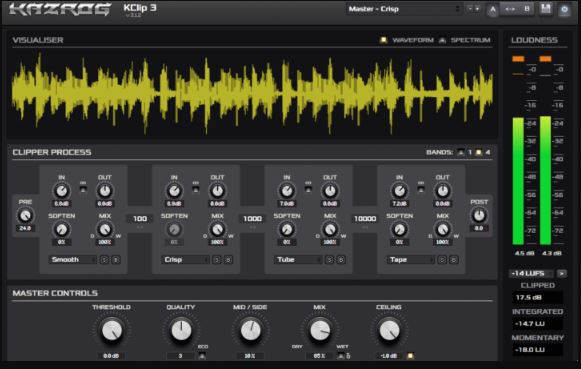Switch visualiser to Spectrum mode
This screenshot has width=581, height=369.
point(442,40)
